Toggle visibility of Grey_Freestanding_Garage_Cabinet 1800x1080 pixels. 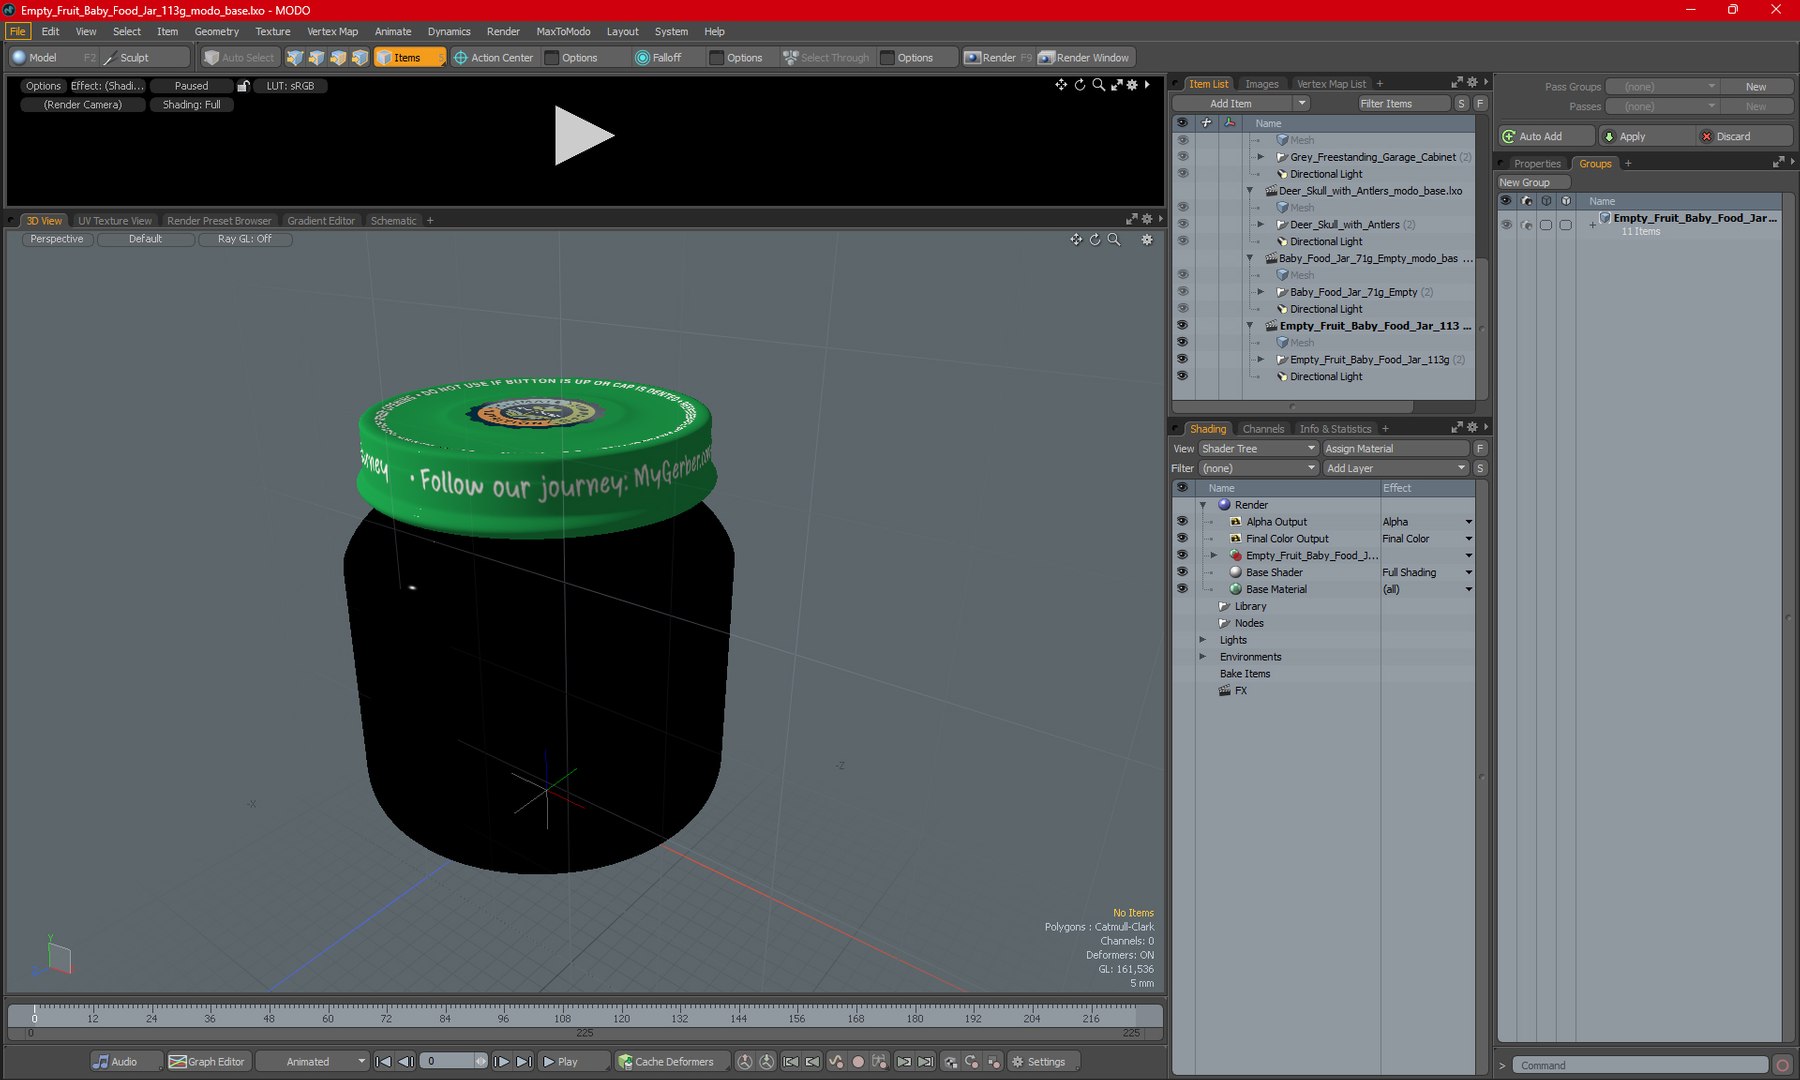pyautogui.click(x=1182, y=157)
